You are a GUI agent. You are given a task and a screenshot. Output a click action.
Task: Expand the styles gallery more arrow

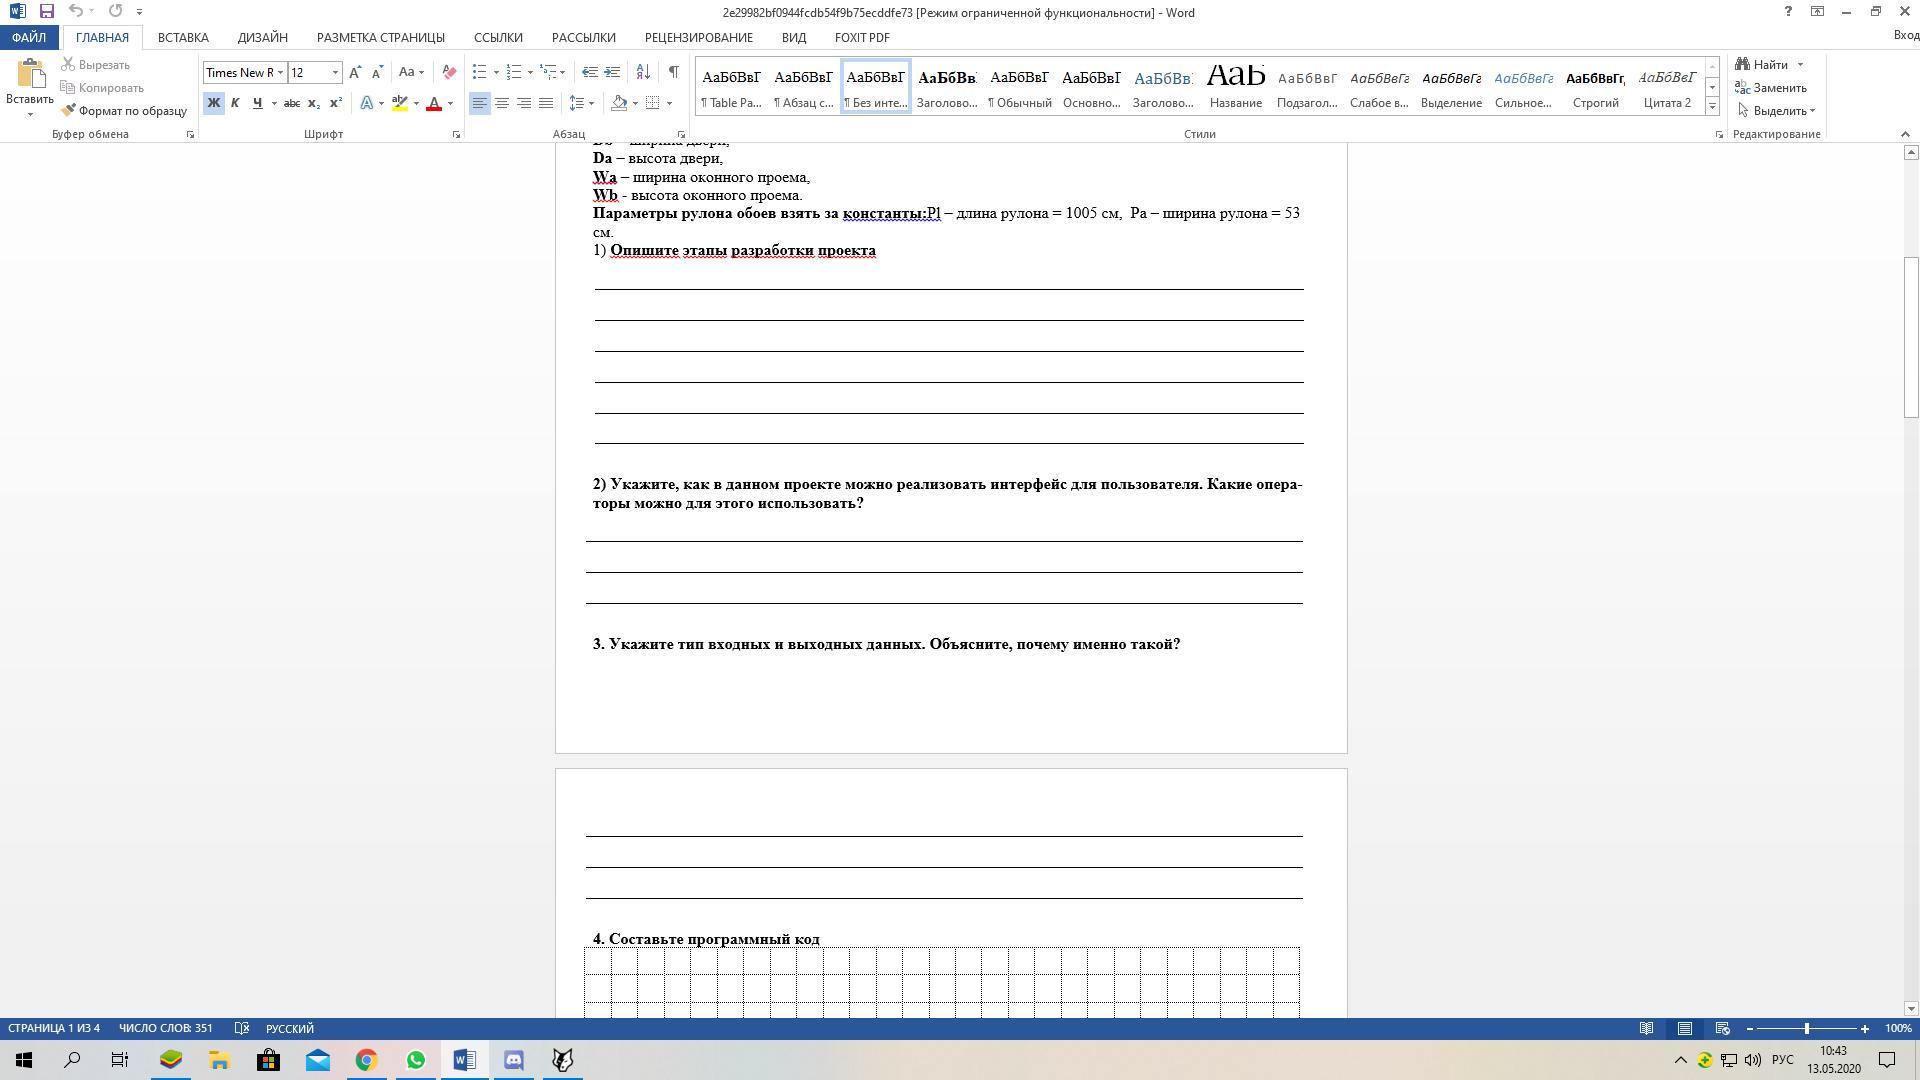tap(1712, 106)
